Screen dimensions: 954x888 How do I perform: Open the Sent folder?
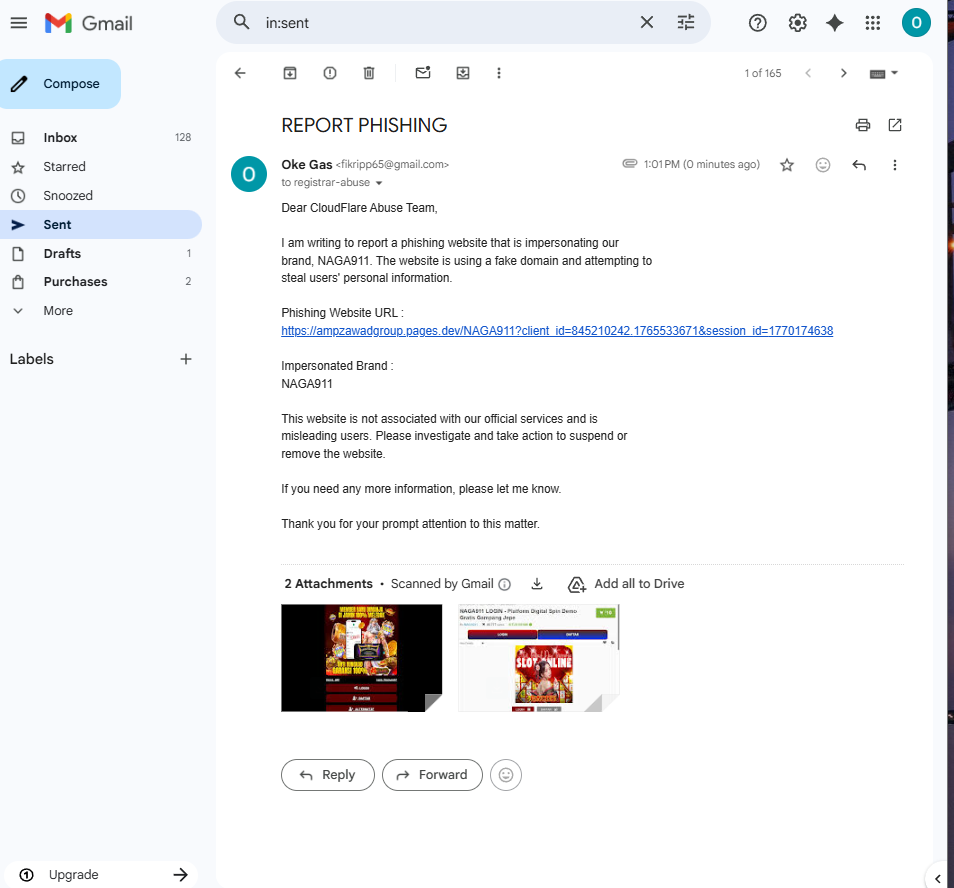click(100, 224)
